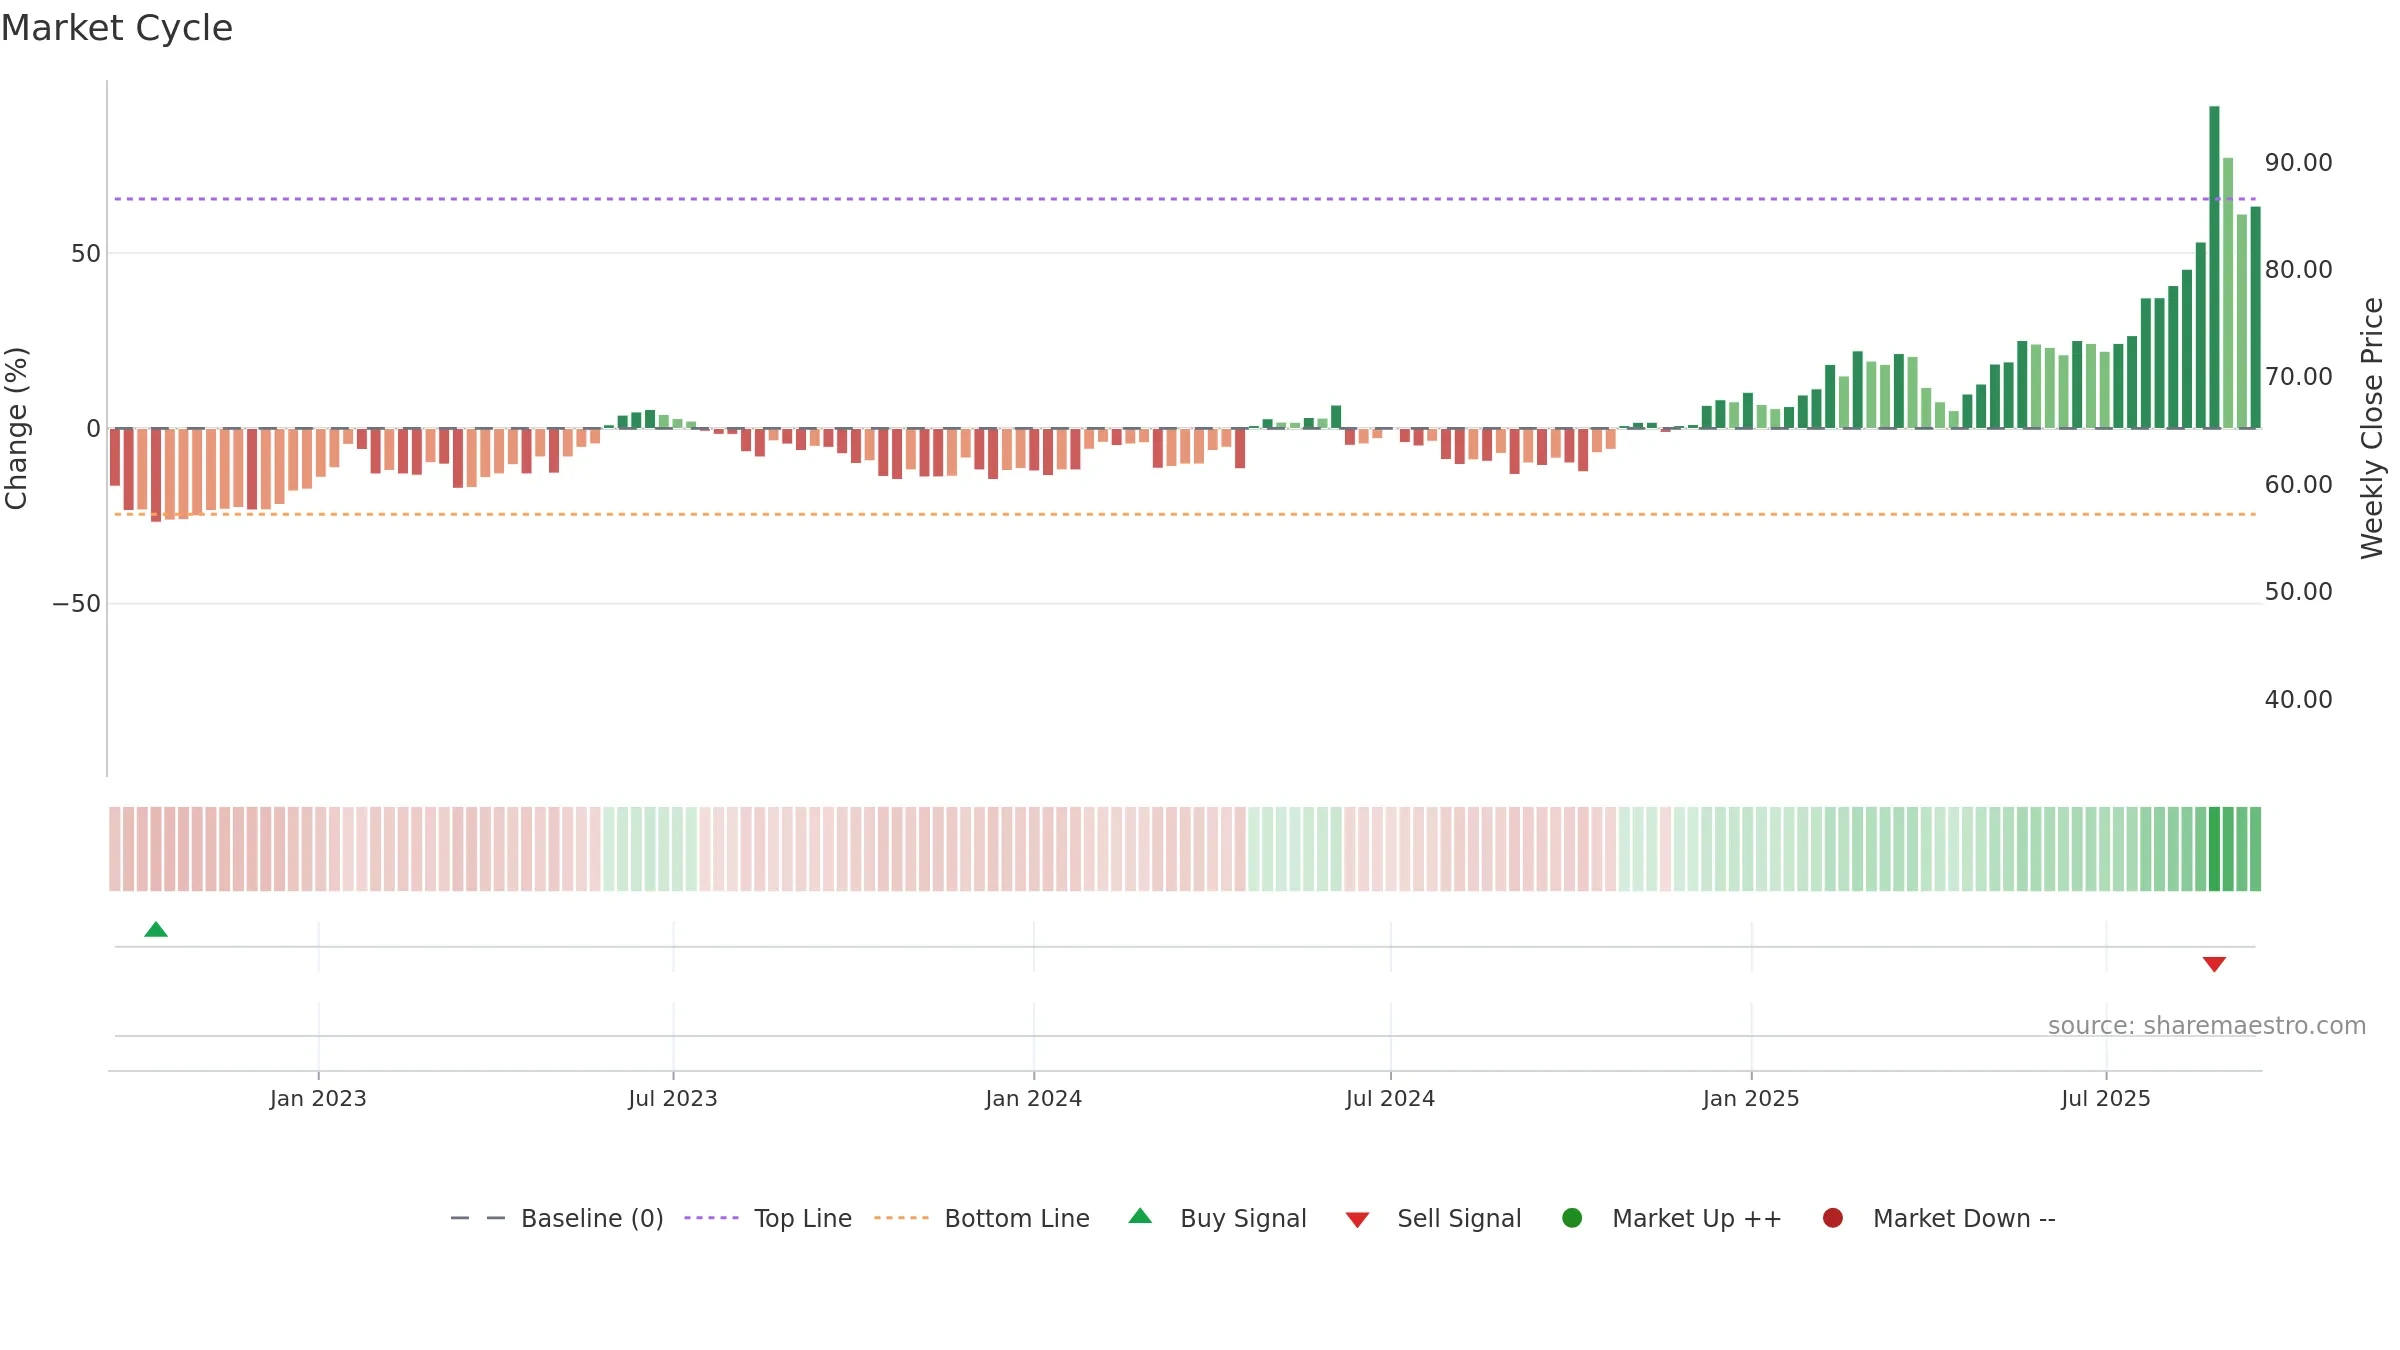Toggle the Sell Signal legend entry

click(1433, 1218)
